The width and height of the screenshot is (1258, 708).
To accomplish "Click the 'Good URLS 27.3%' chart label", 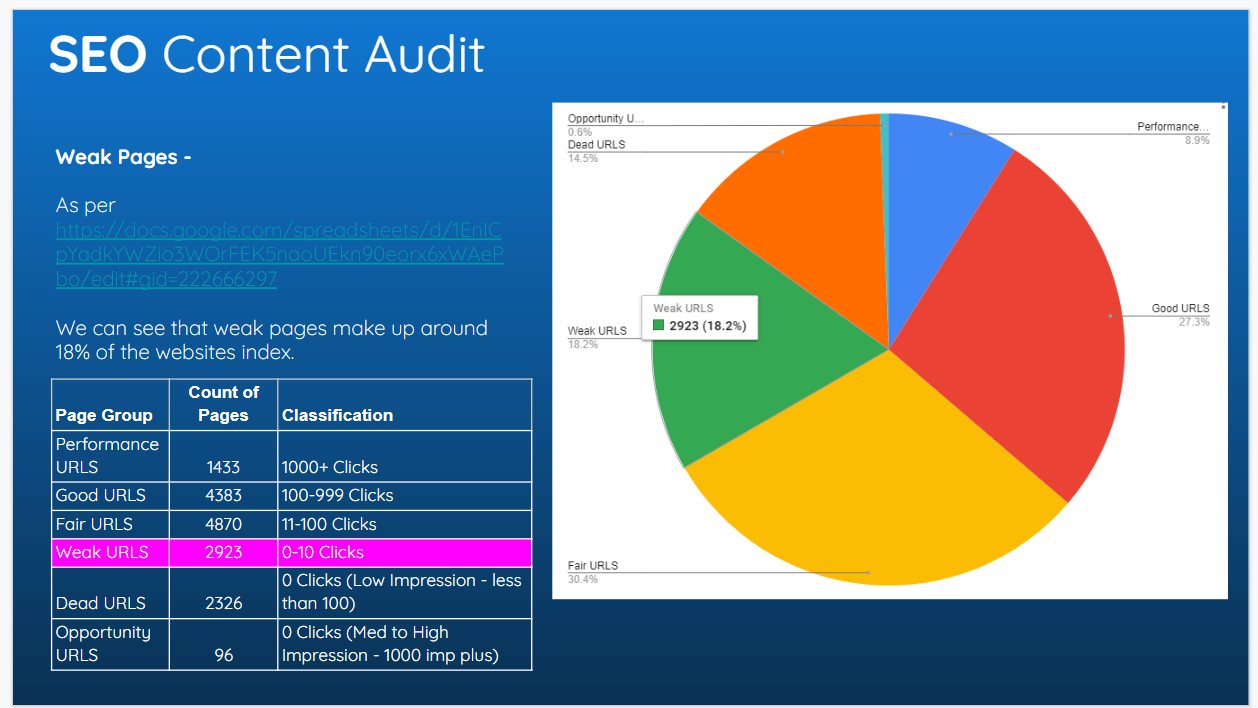I will click(x=1180, y=314).
